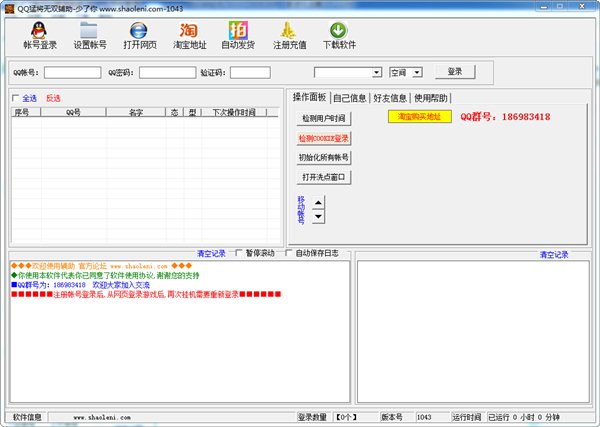
Task: Open the 使用帮助 tab
Action: tap(431, 98)
